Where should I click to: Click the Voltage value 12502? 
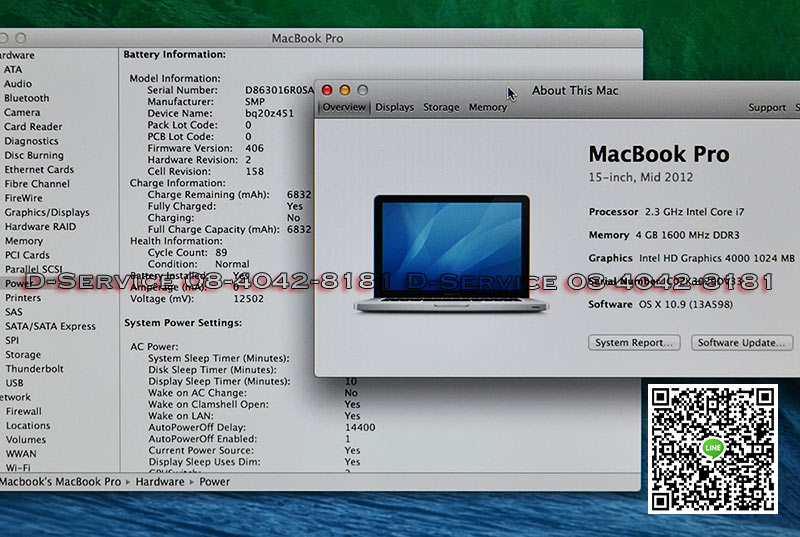click(248, 299)
